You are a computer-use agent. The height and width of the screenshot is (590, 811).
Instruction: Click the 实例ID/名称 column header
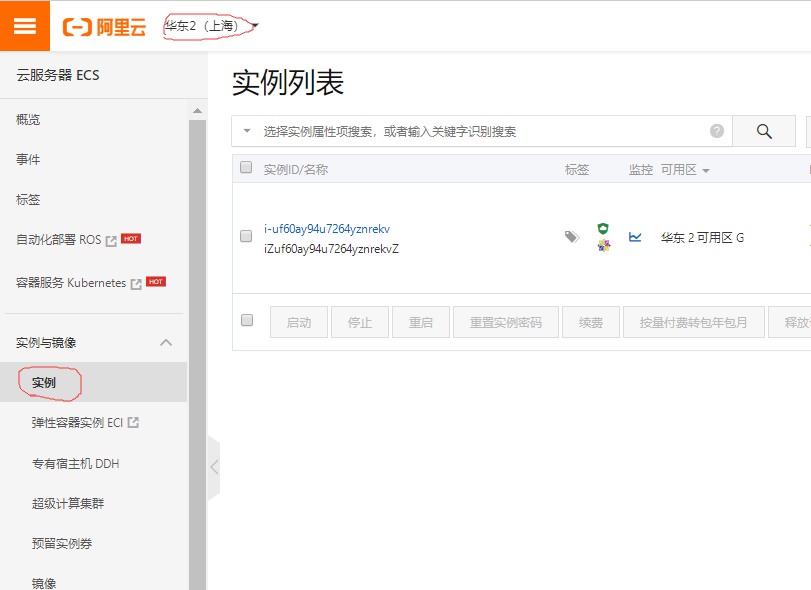point(296,170)
